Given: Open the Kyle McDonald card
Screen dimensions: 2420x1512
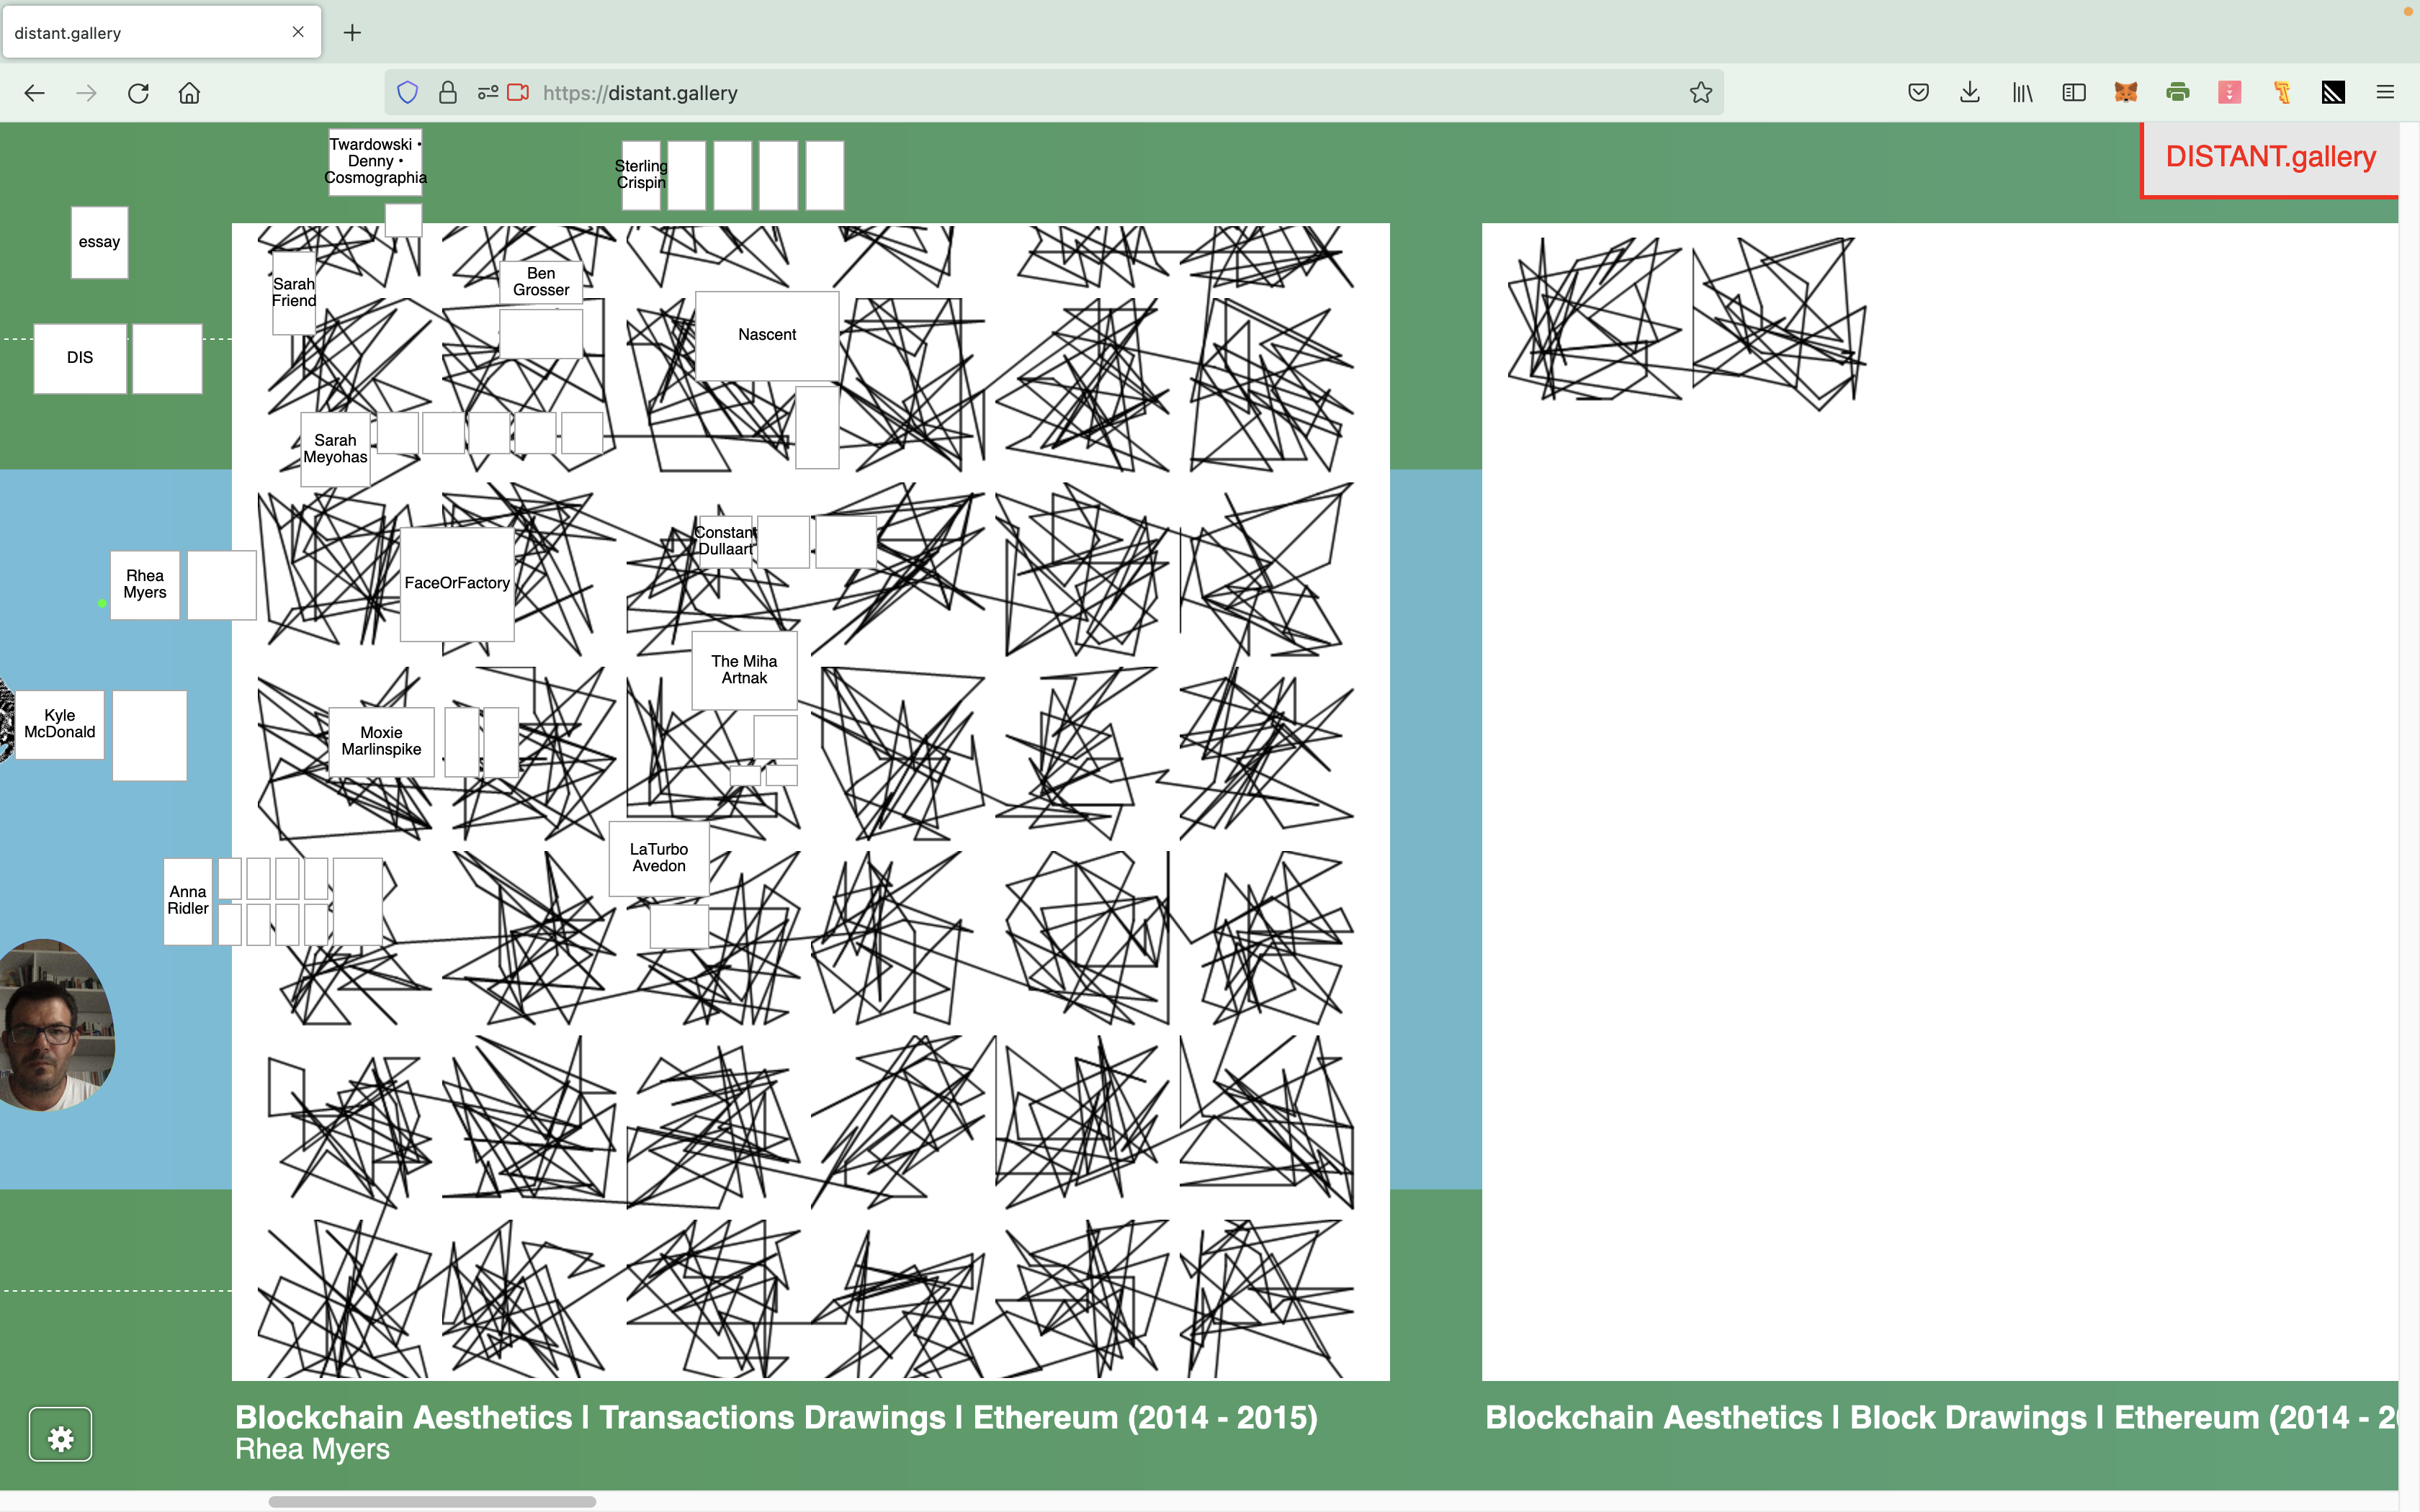Looking at the screenshot, I should tap(60, 724).
